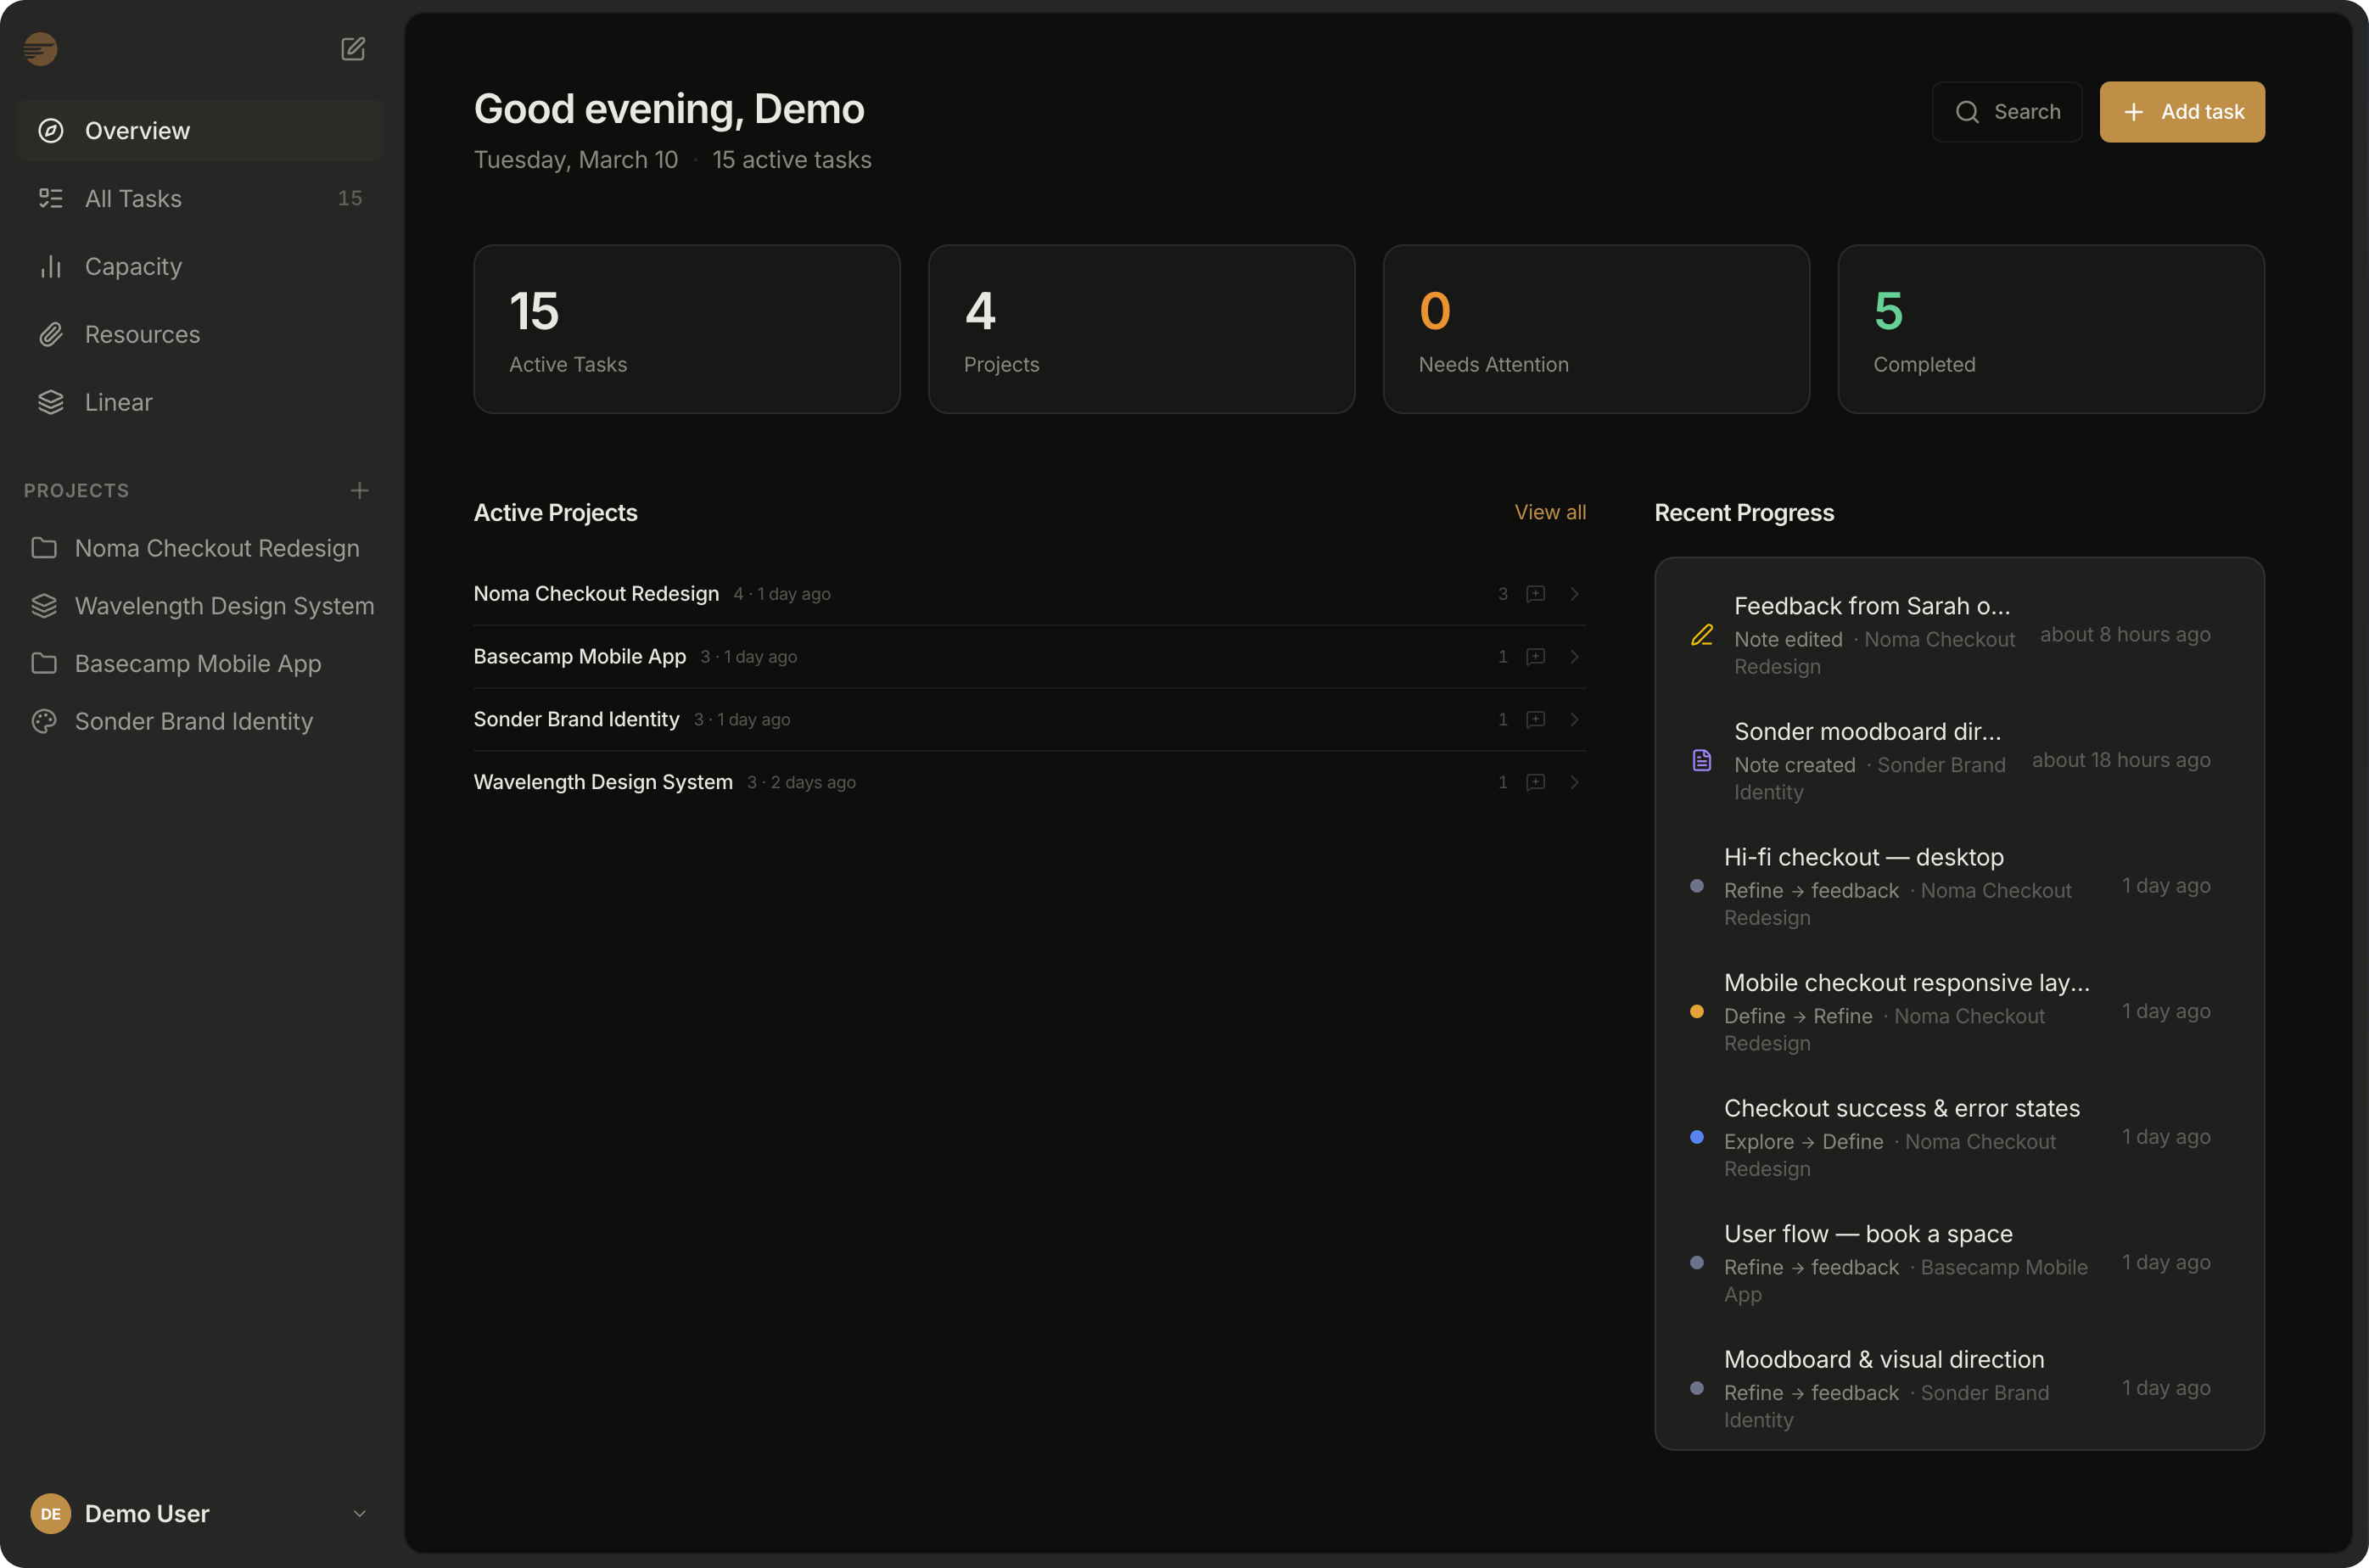Expand the Demo User account menu chevron
Image resolution: width=2369 pixels, height=1568 pixels.
(360, 1513)
